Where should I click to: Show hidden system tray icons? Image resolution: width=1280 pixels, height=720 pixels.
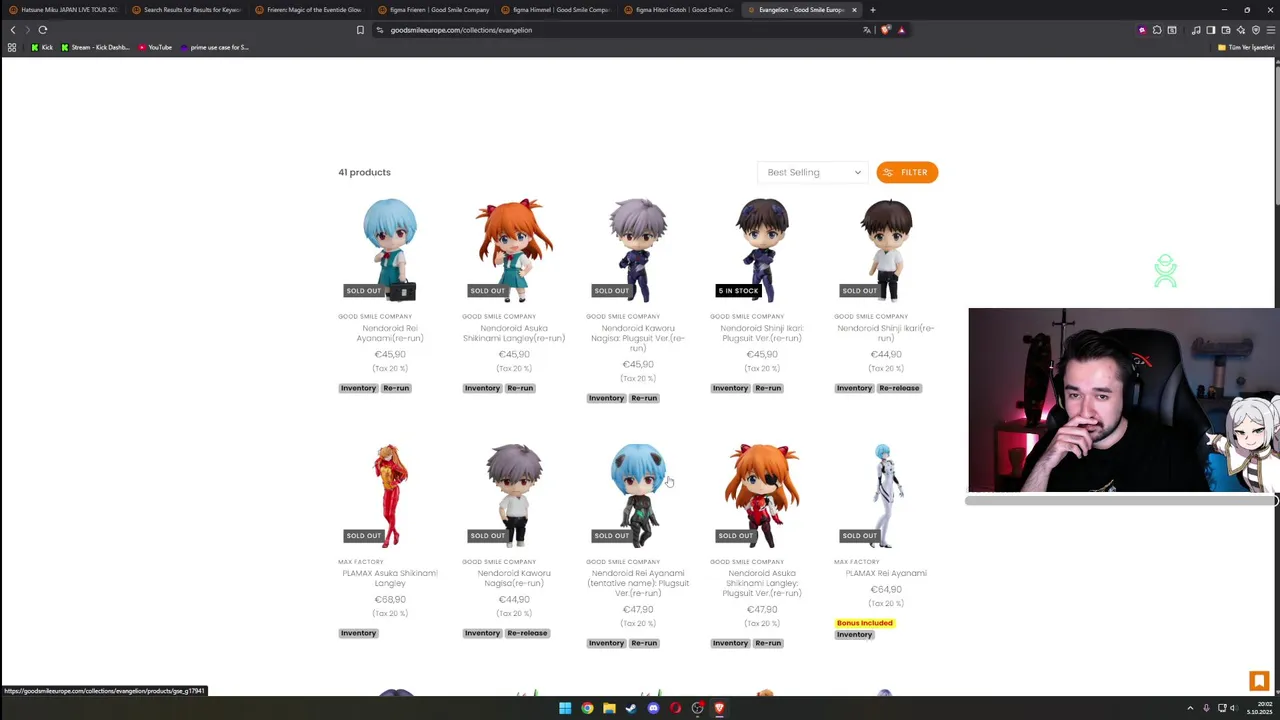[1190, 708]
